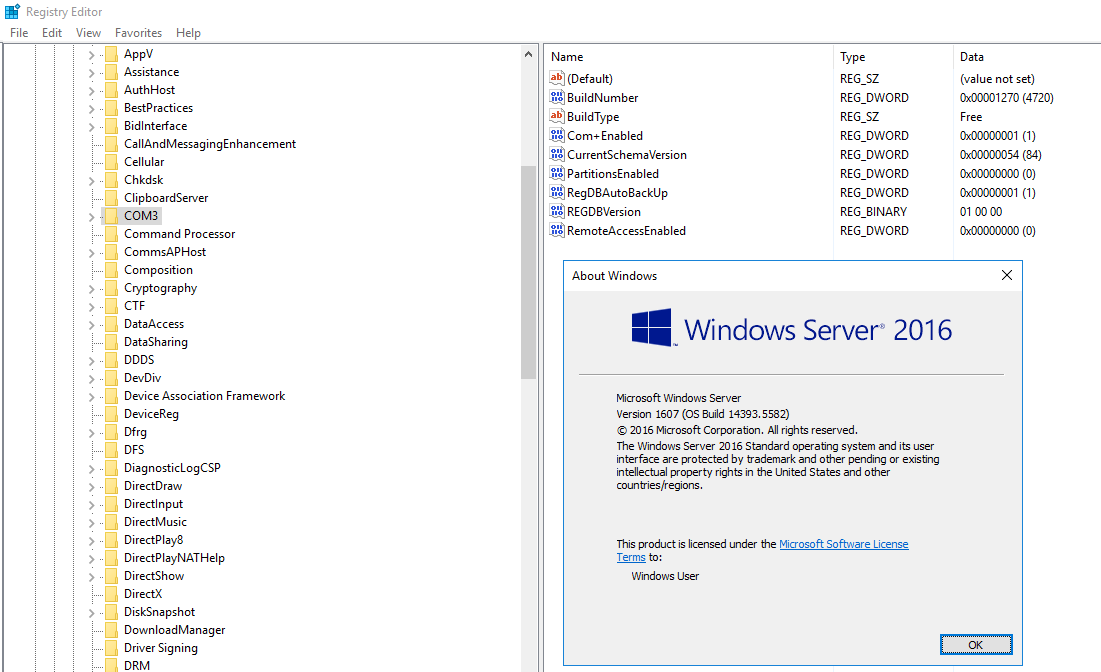
Task: Click the ClipboardServer folder icon
Action: pyautogui.click(x=111, y=197)
